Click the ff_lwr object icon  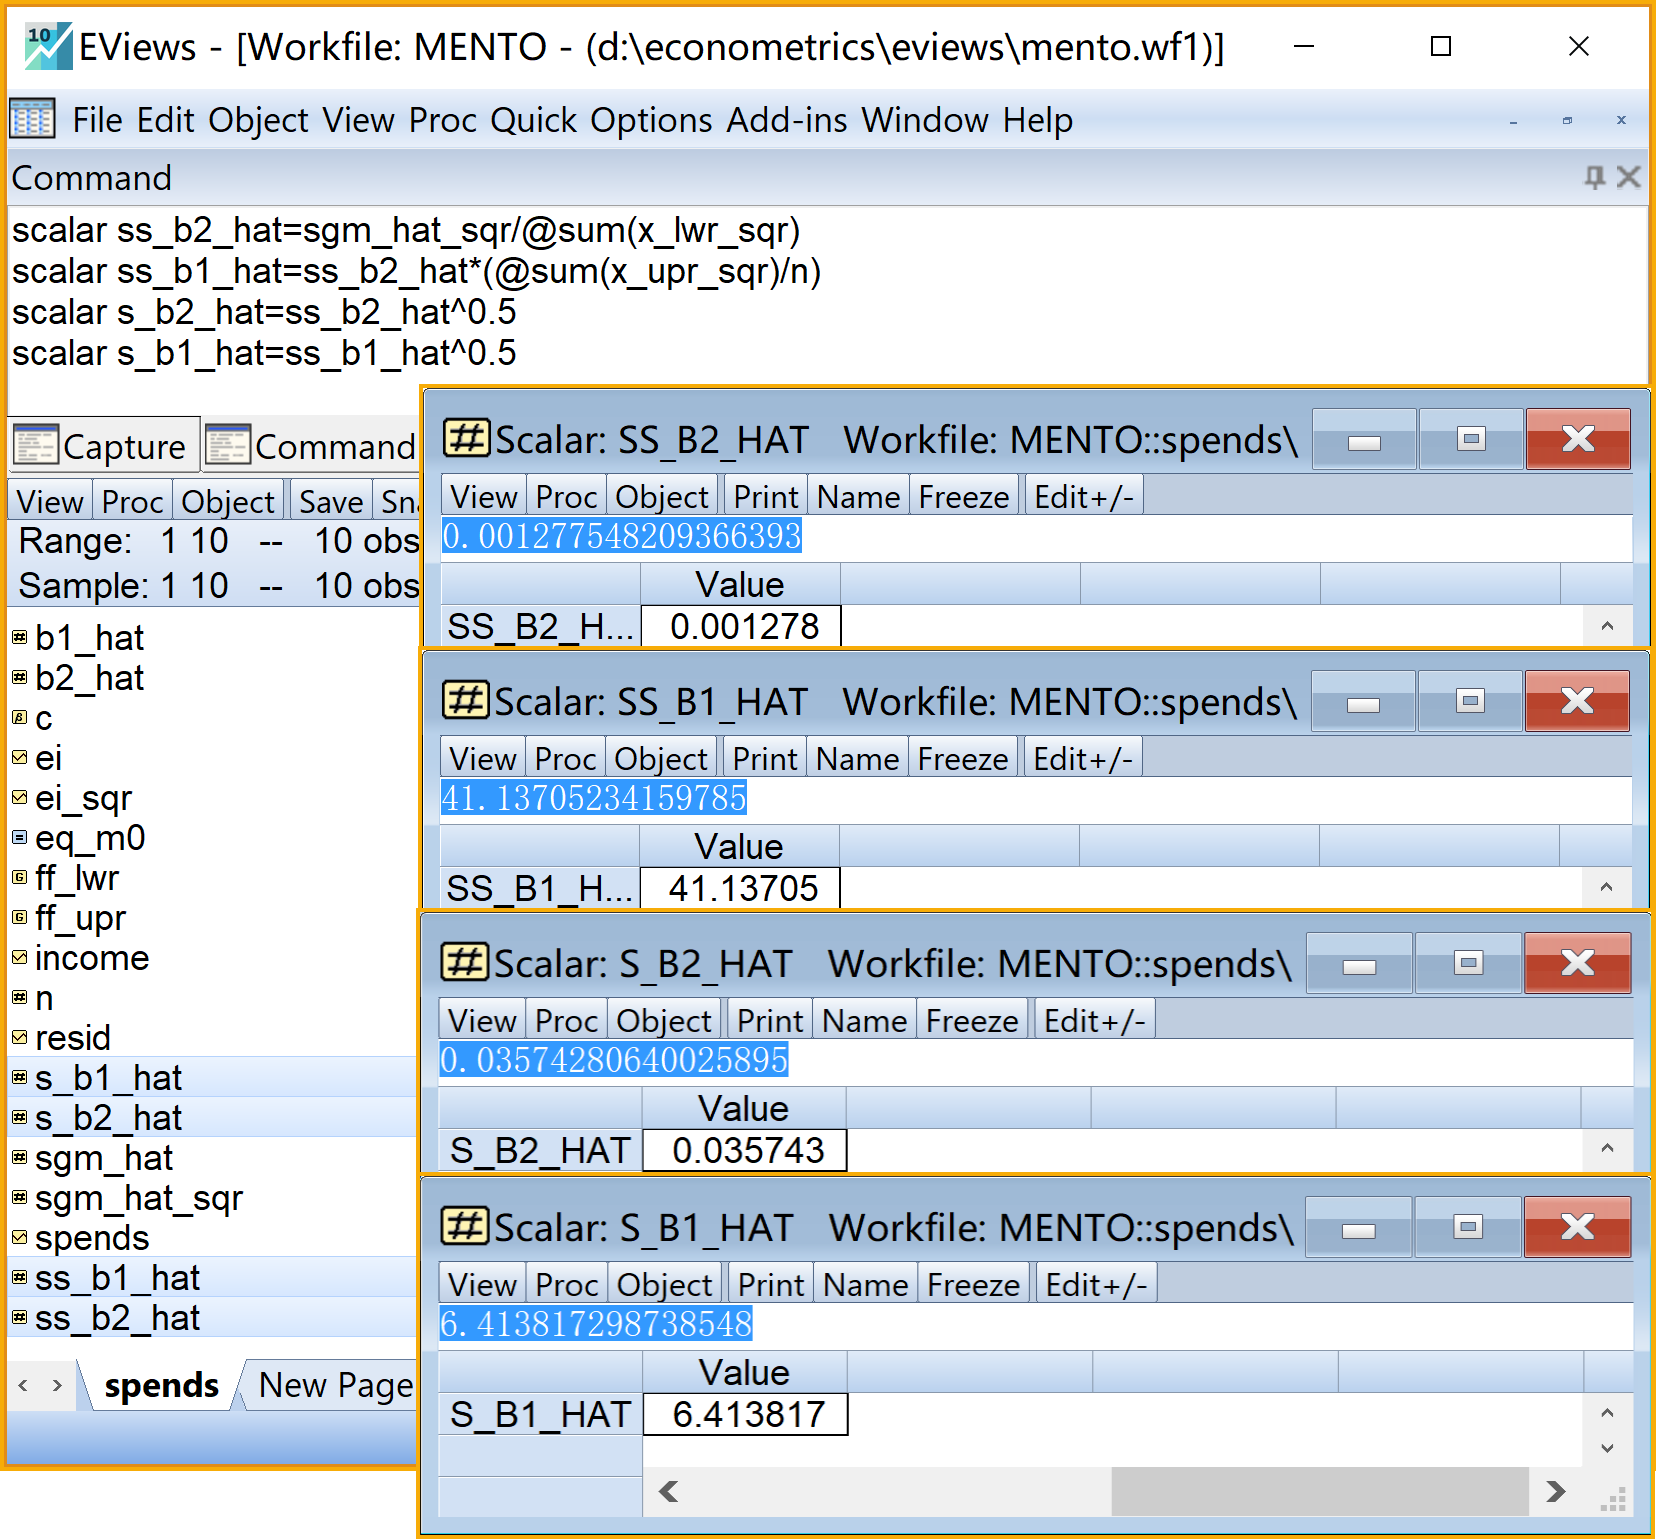tap(19, 878)
